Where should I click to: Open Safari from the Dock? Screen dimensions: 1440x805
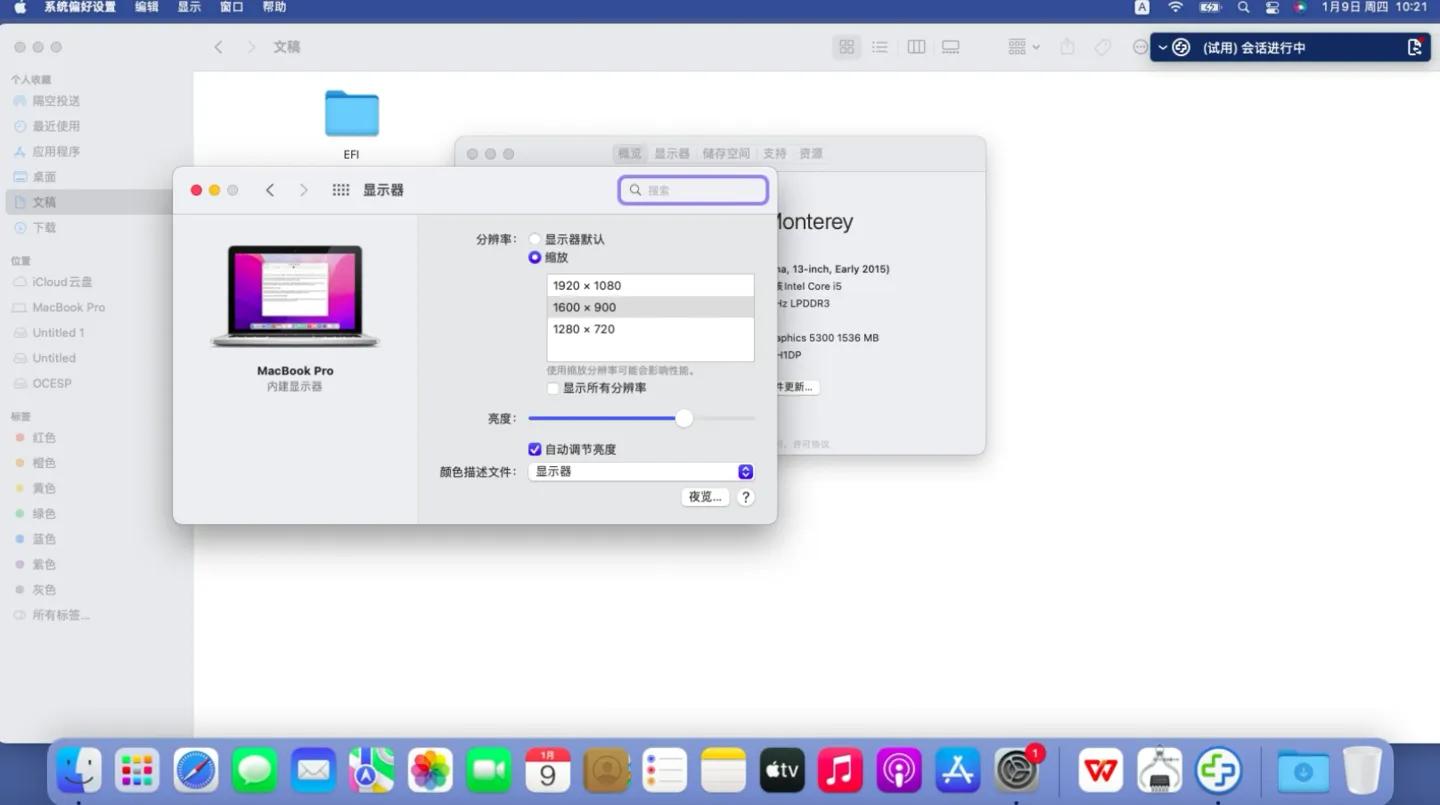[196, 771]
